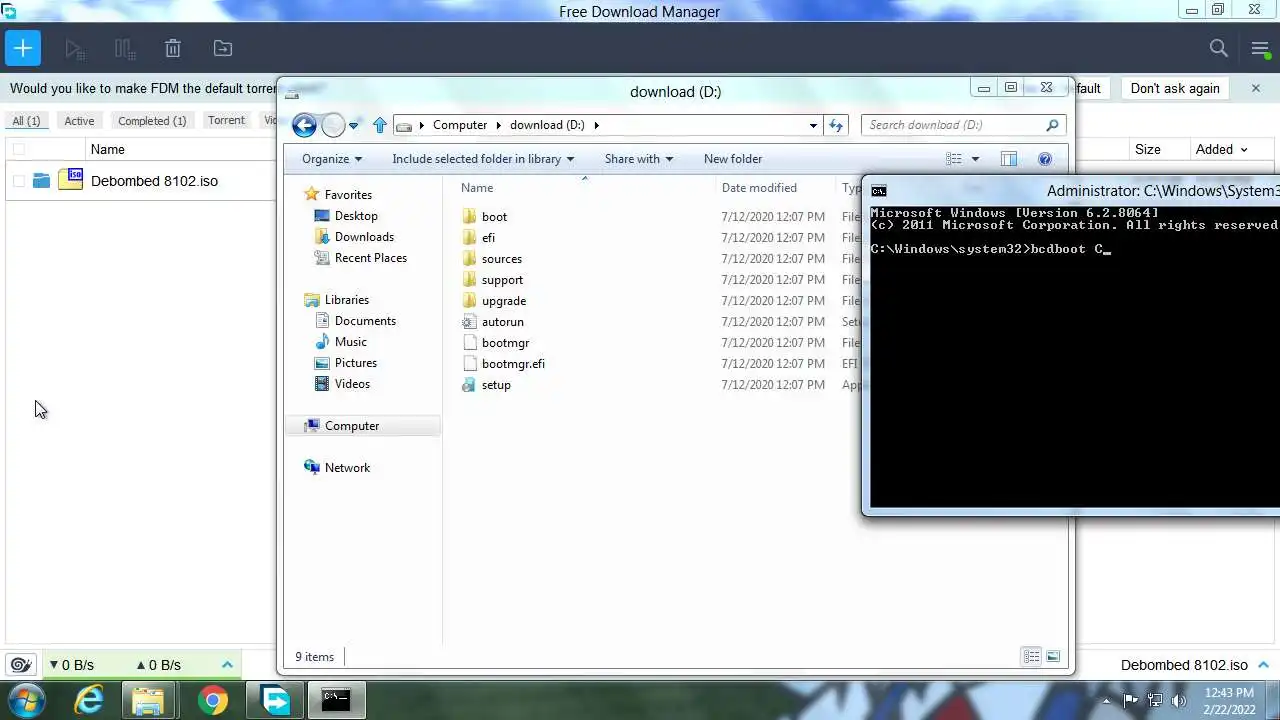Screen dimensions: 1280x720
Task: Select Recent Places in navigation pane
Action: pos(371,258)
